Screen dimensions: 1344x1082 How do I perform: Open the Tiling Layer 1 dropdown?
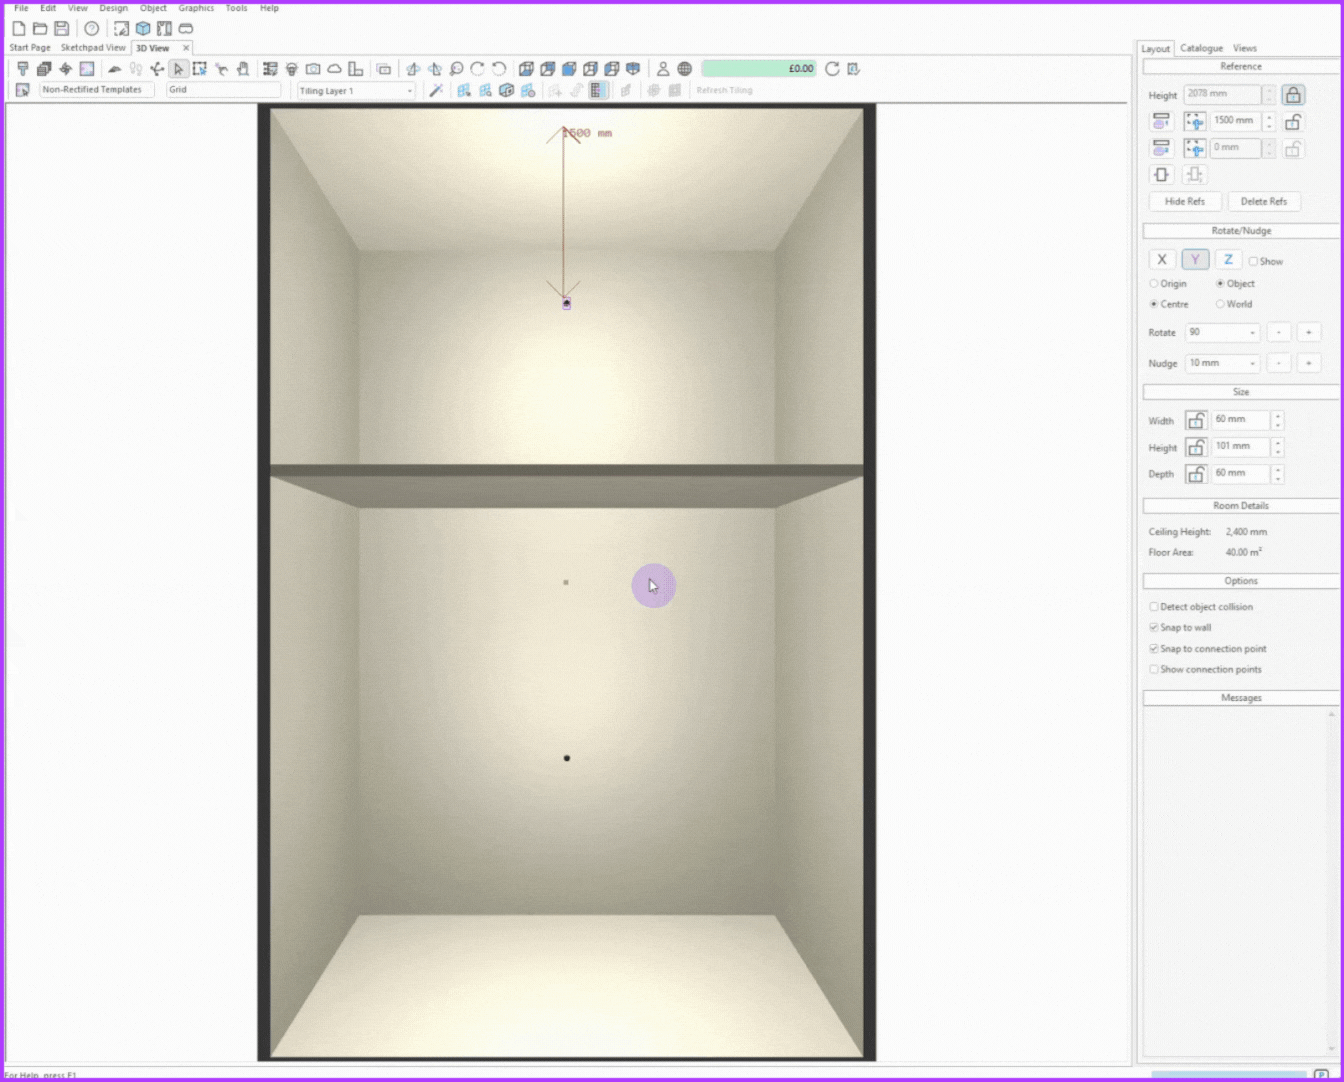point(355,91)
